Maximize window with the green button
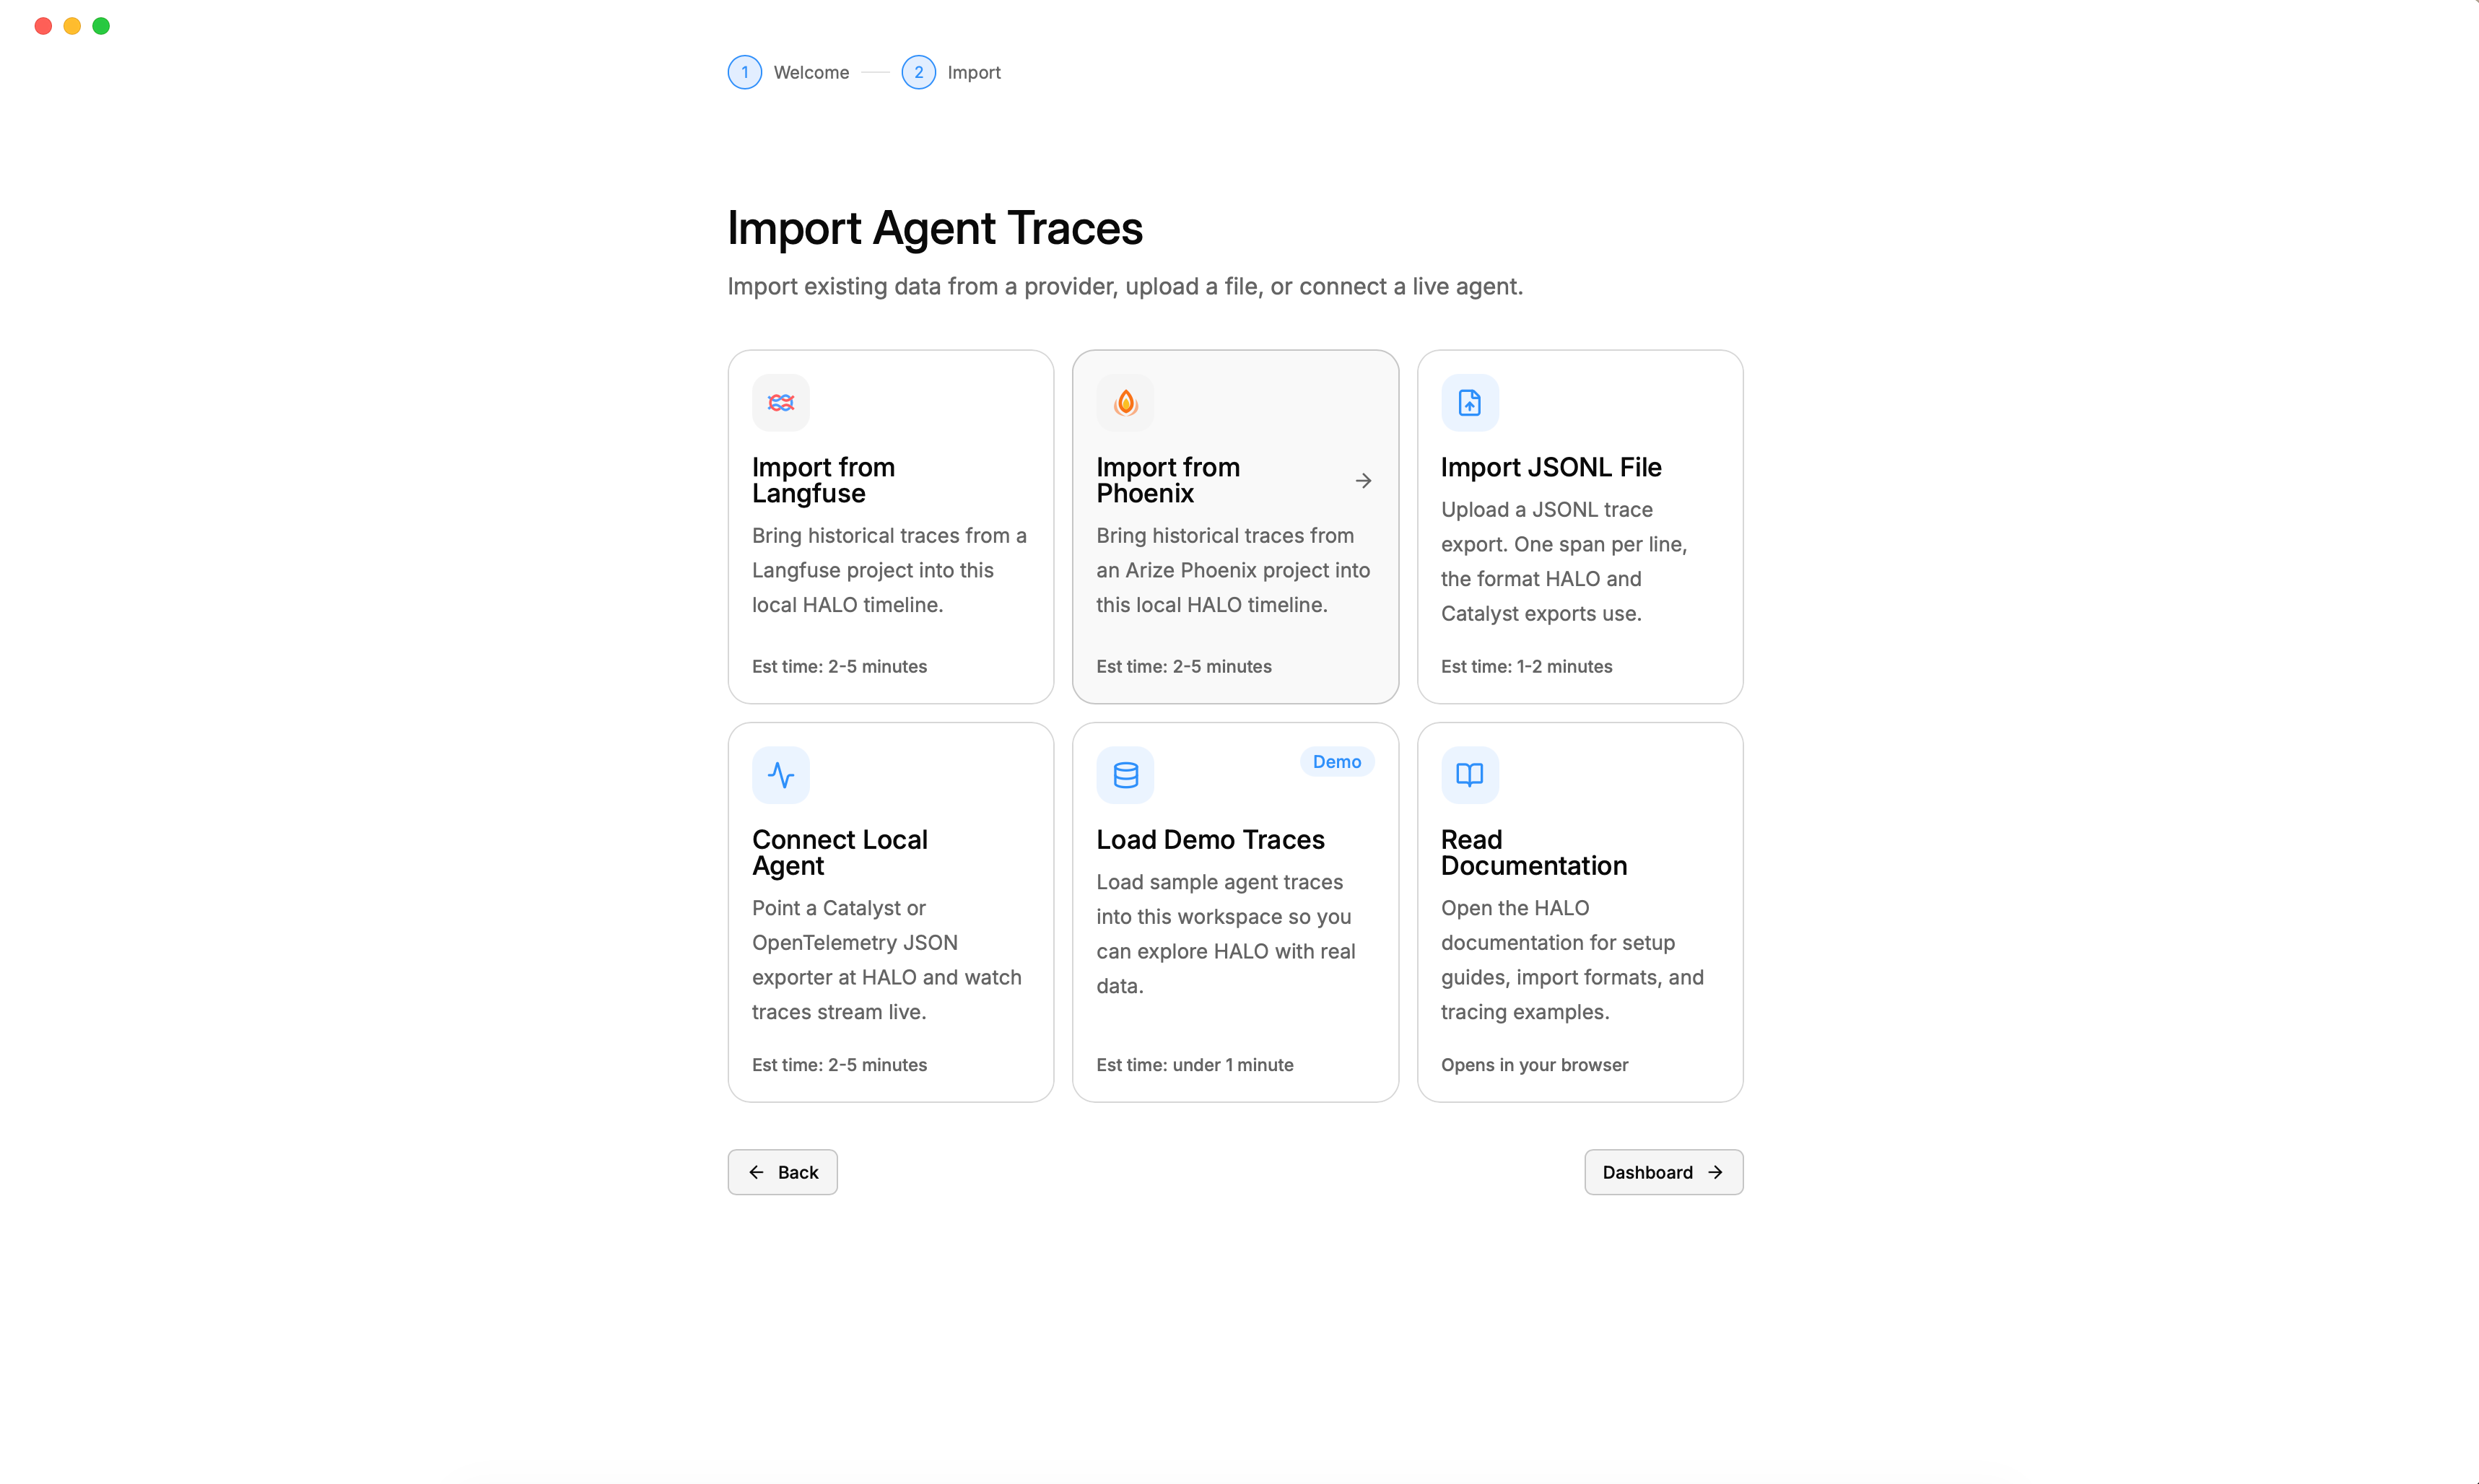The width and height of the screenshot is (2479, 1484). 101,26
